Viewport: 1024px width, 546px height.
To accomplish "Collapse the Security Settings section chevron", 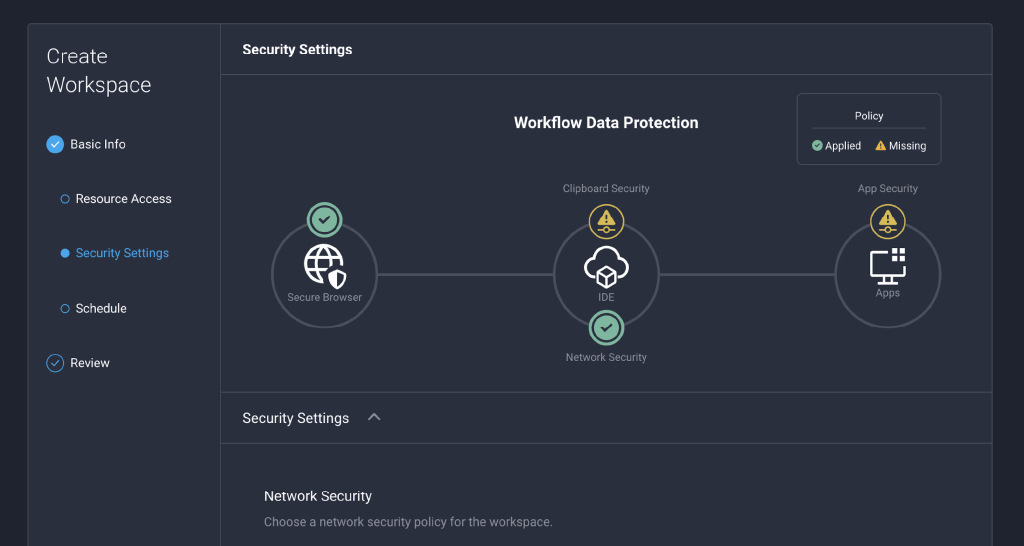I will coord(374,417).
